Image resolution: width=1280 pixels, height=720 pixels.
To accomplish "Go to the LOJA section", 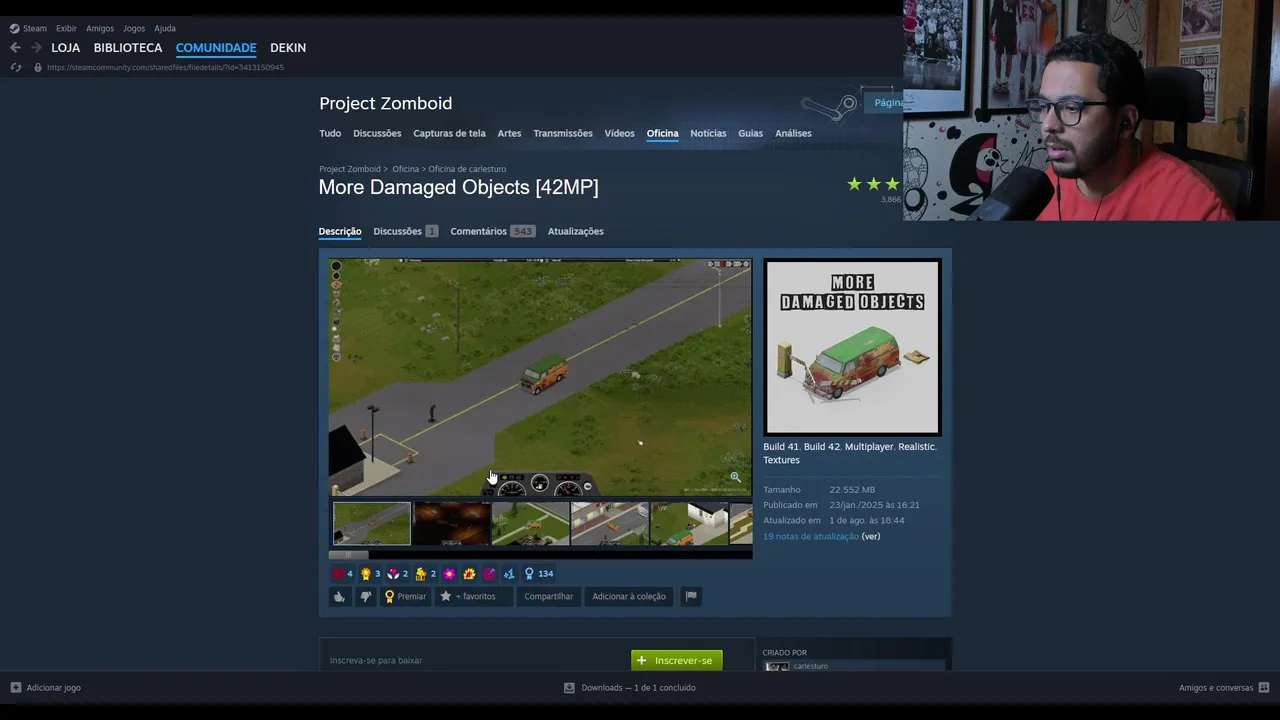I will tap(66, 48).
